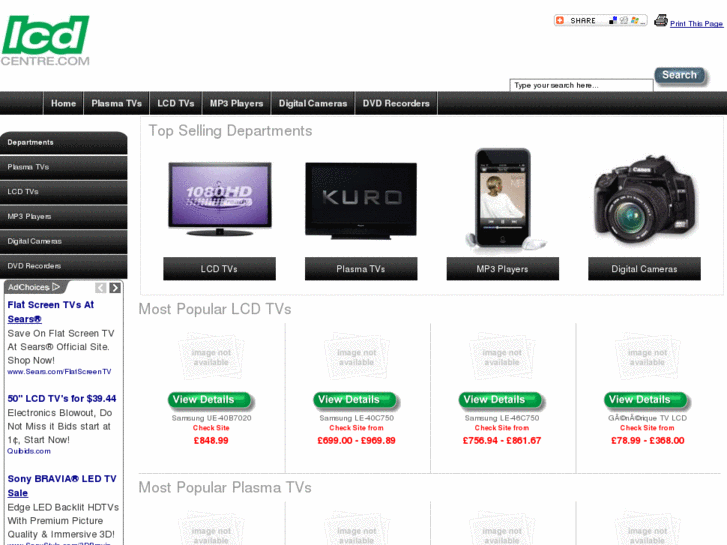Open Home in the navigation bar
The image size is (727, 545).
[x=64, y=103]
